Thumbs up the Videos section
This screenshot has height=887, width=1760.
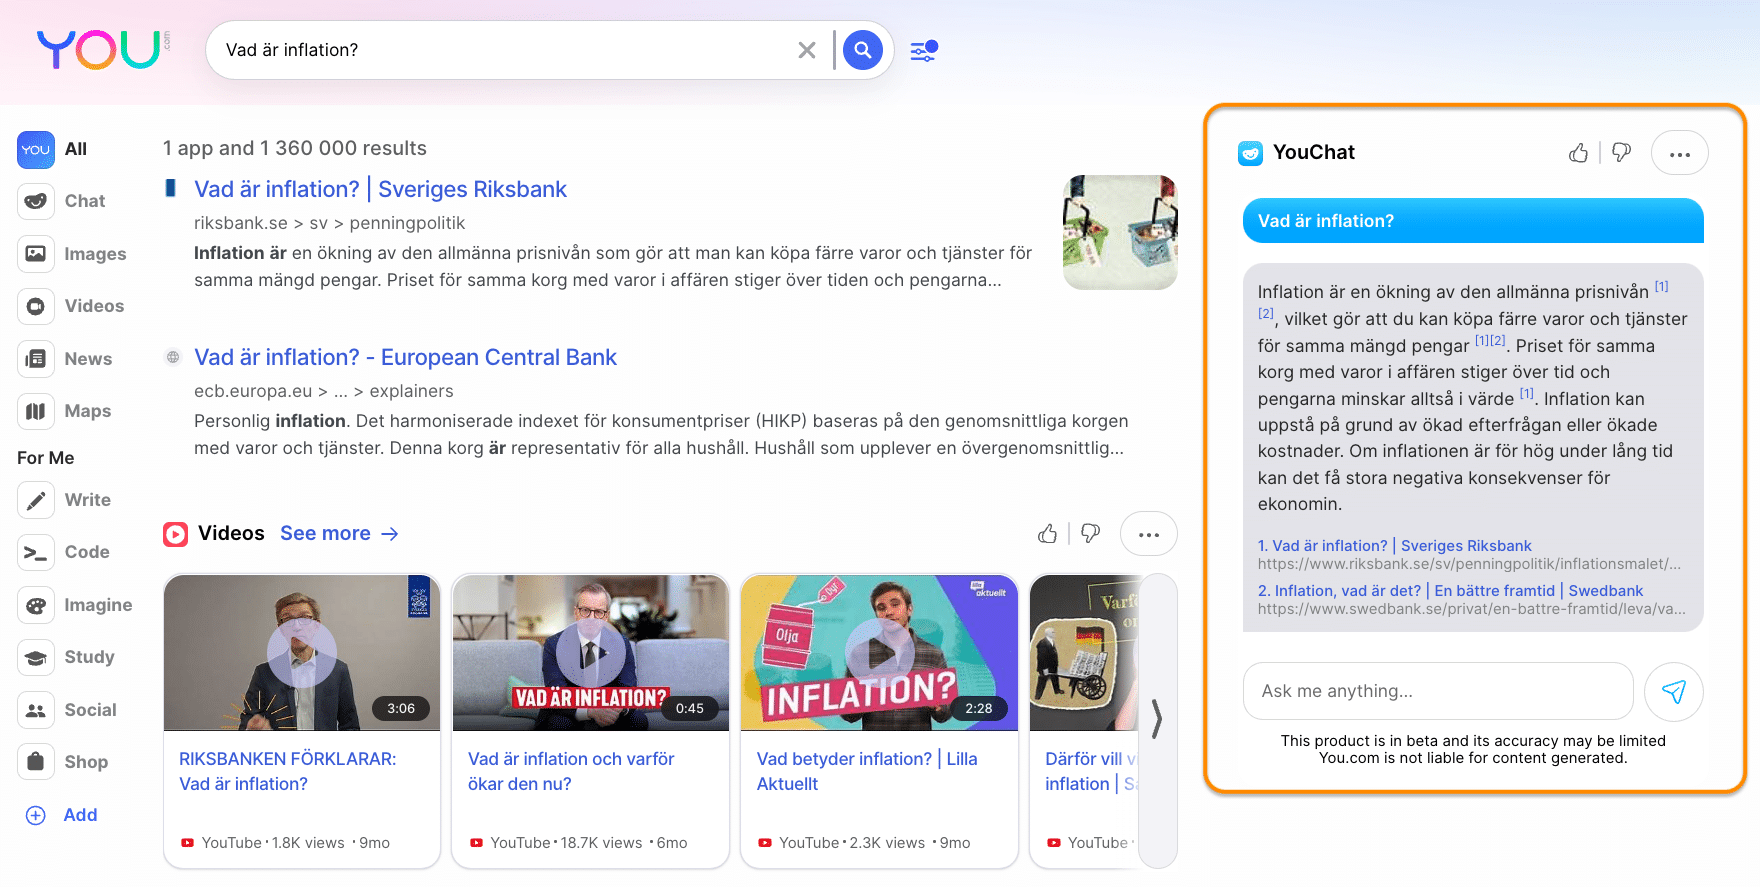click(1047, 534)
